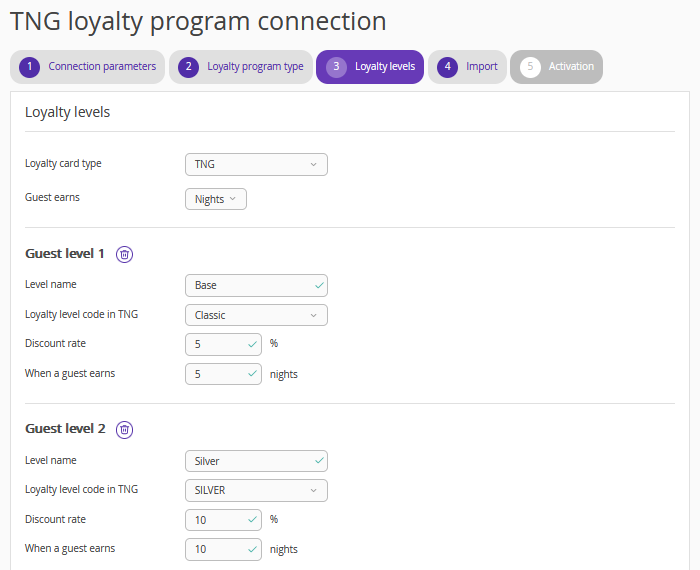Delete Guest level 2 with trash icon
The width and height of the screenshot is (700, 570).
(124, 430)
